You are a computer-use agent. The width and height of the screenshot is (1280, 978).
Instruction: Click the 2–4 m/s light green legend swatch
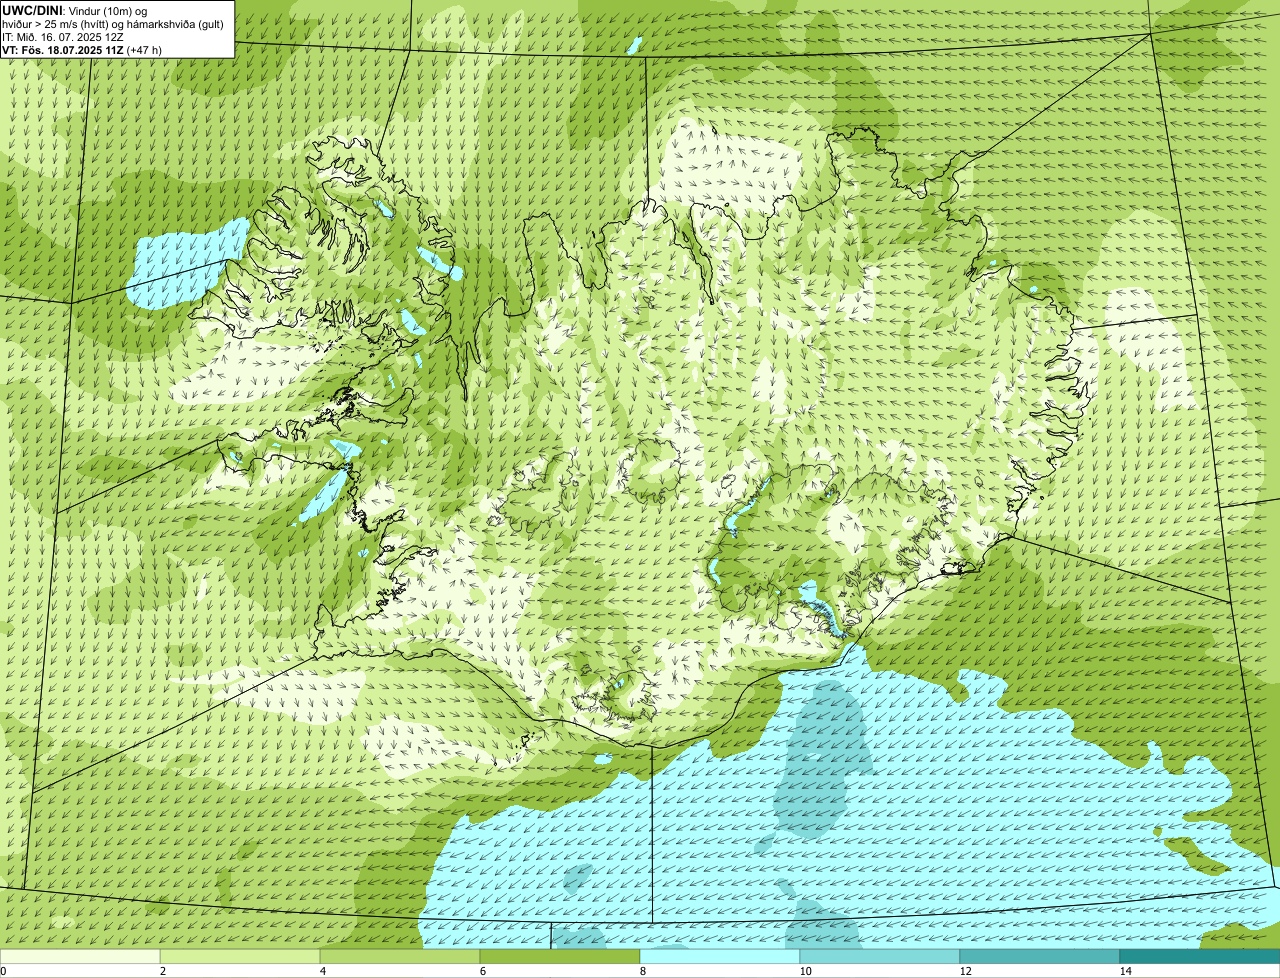tap(240, 956)
